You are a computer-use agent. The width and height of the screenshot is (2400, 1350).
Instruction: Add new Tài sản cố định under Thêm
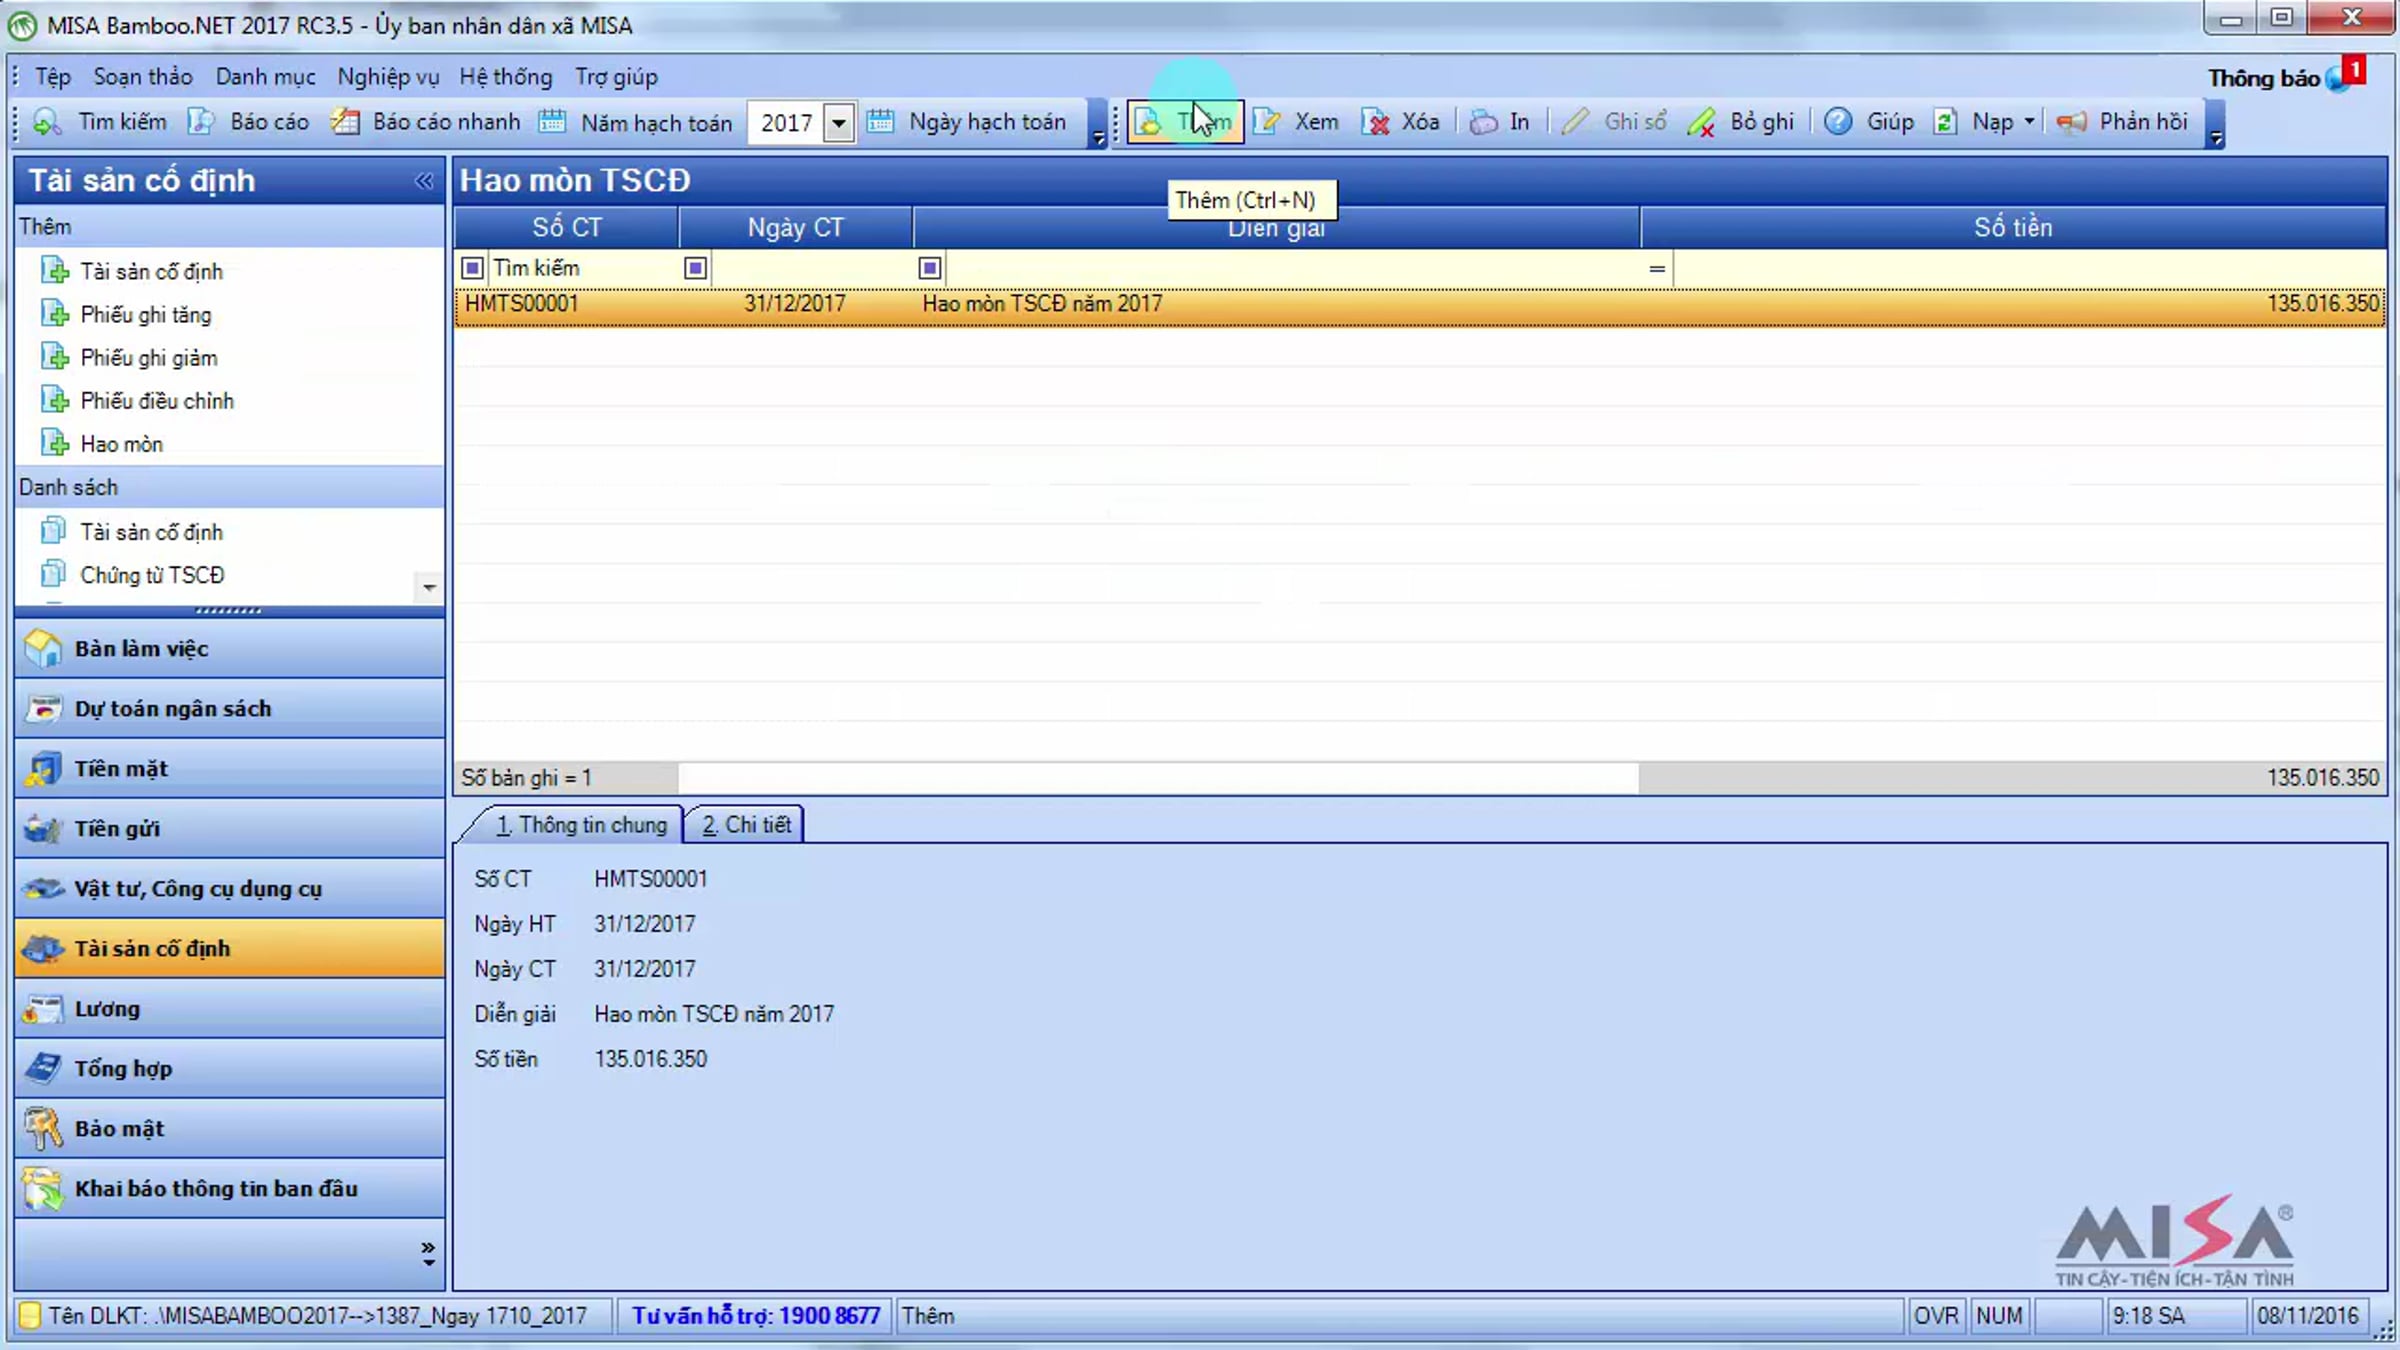133,271
